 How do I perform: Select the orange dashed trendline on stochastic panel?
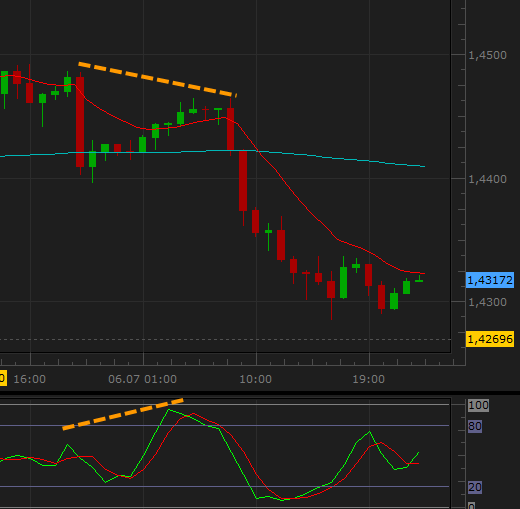pyautogui.click(x=123, y=414)
